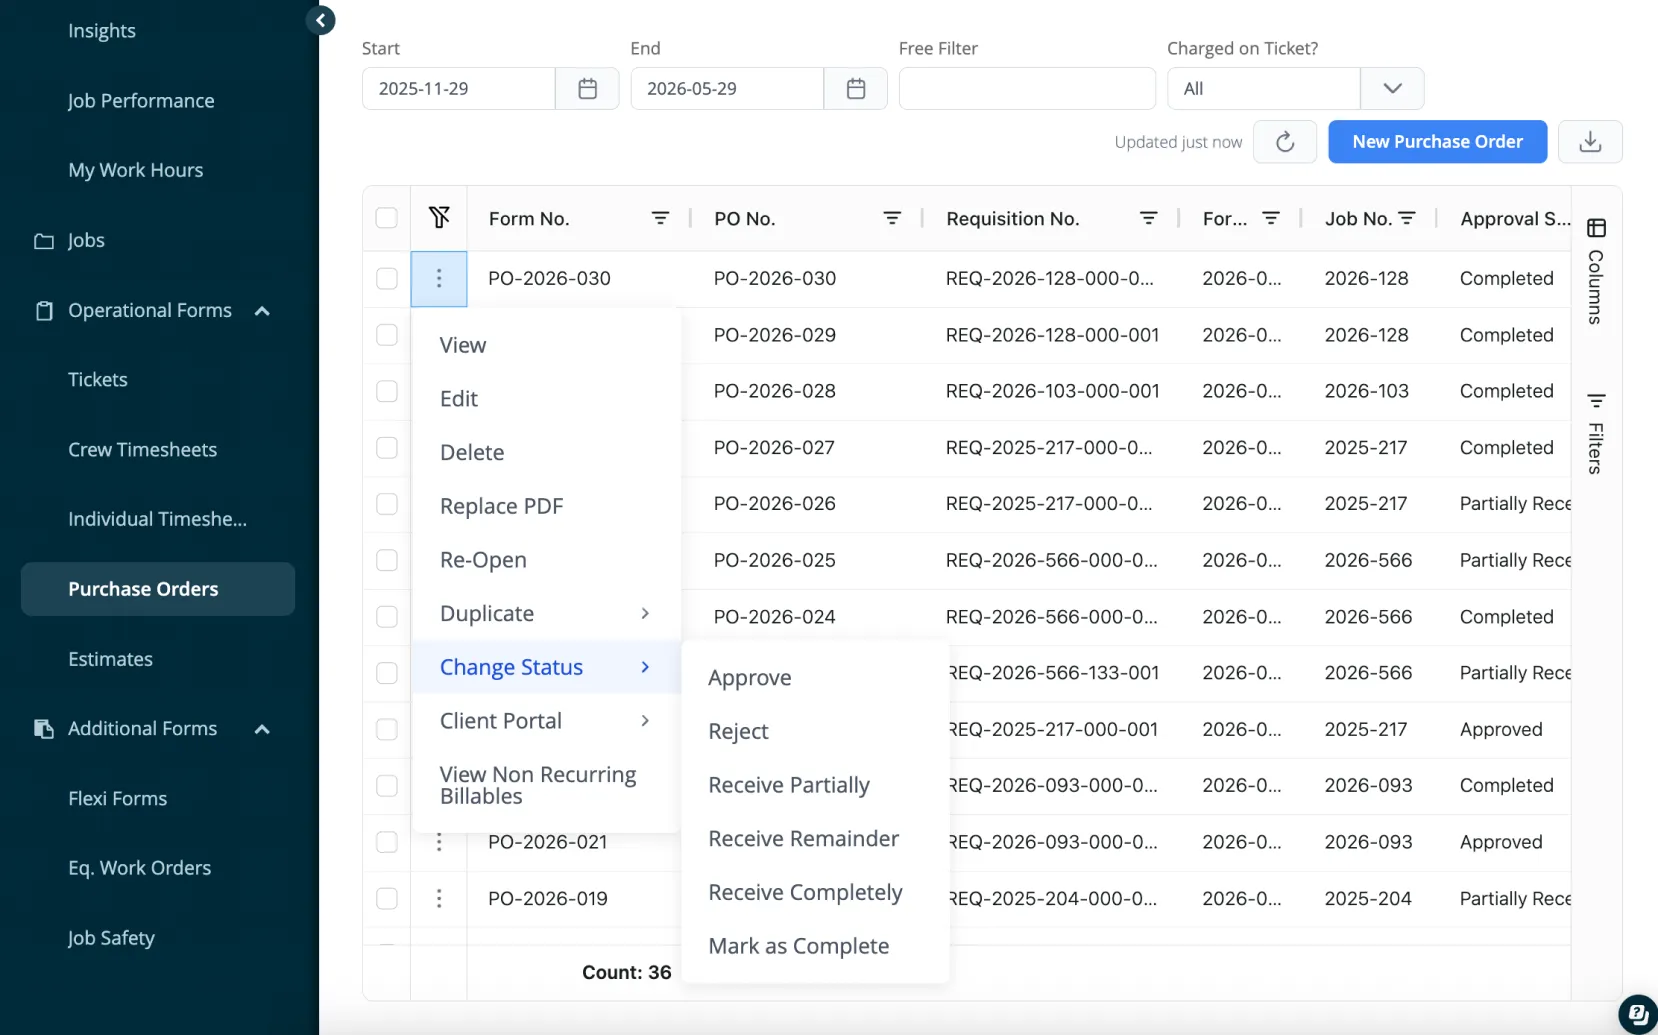Check the box for PO-2026-030 row
Screen dimensions: 1658x1035
[386, 279]
